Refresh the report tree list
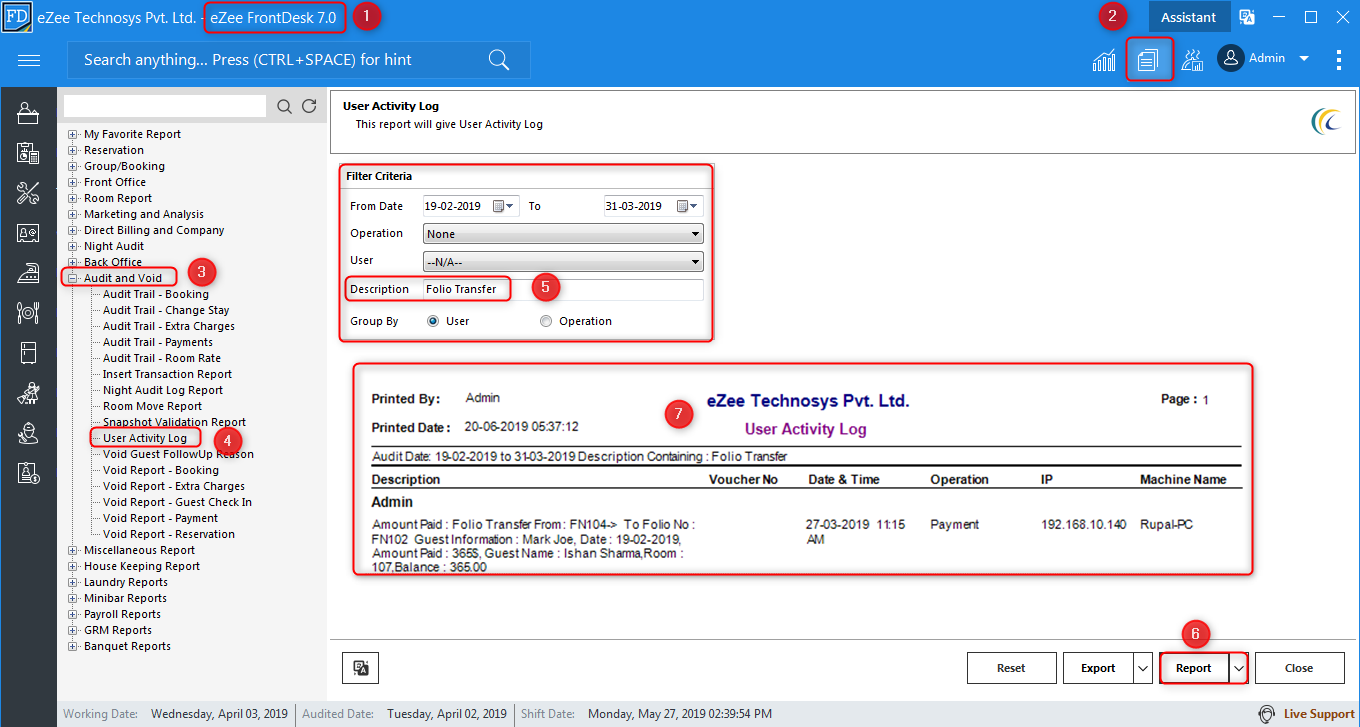This screenshot has height=727, width=1360. coord(309,106)
